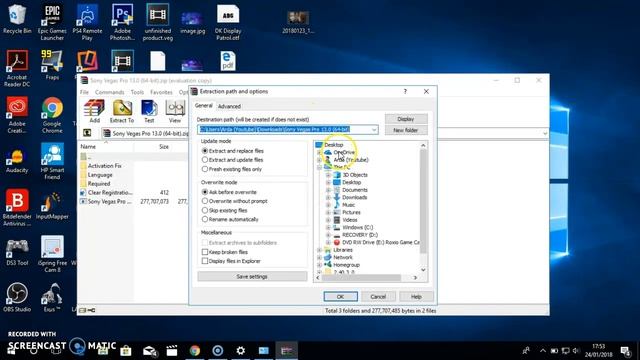Select Overwrite without prompt option

[x=235, y=201]
